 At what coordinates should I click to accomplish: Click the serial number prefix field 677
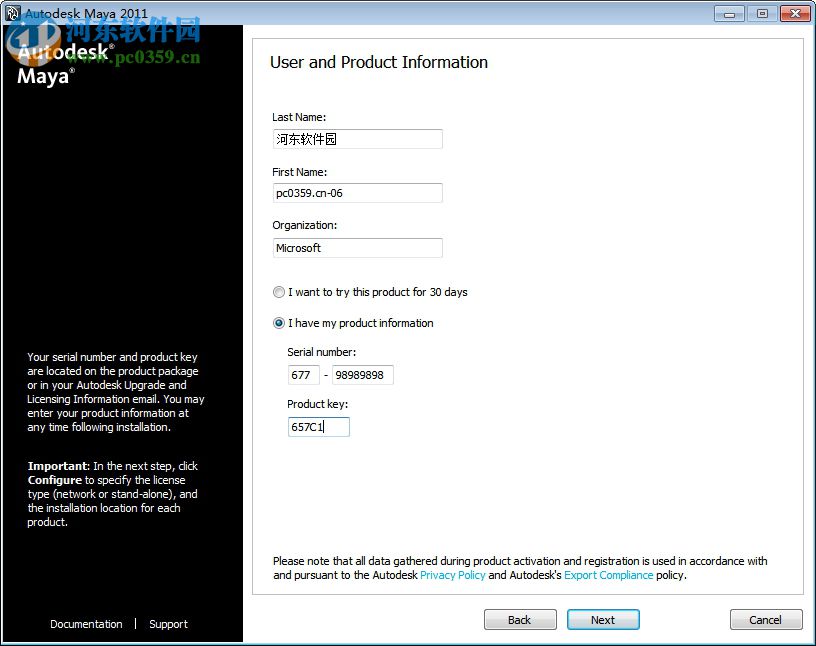(x=303, y=375)
